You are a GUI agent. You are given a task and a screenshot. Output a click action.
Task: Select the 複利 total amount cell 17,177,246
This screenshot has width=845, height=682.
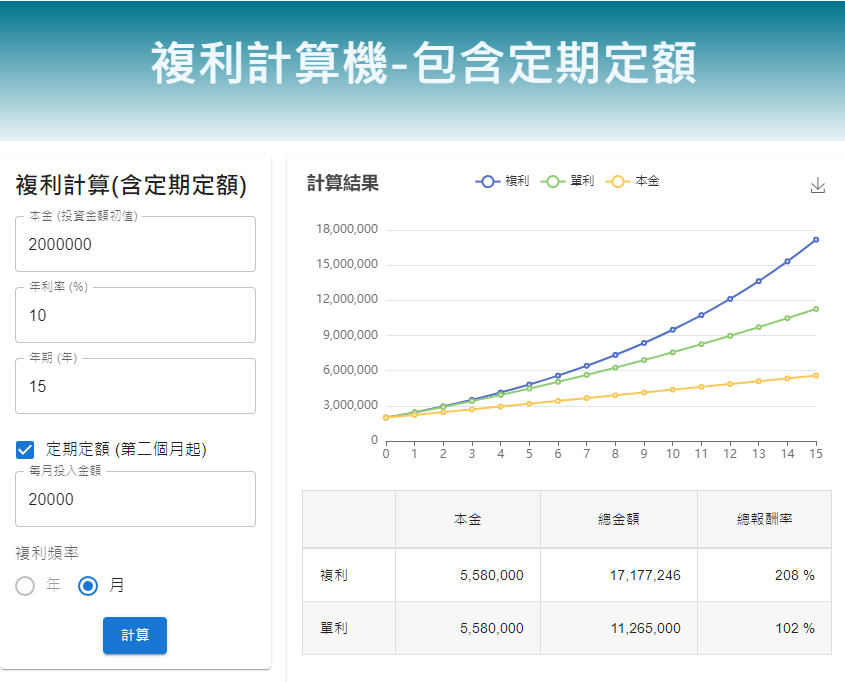[644, 576]
